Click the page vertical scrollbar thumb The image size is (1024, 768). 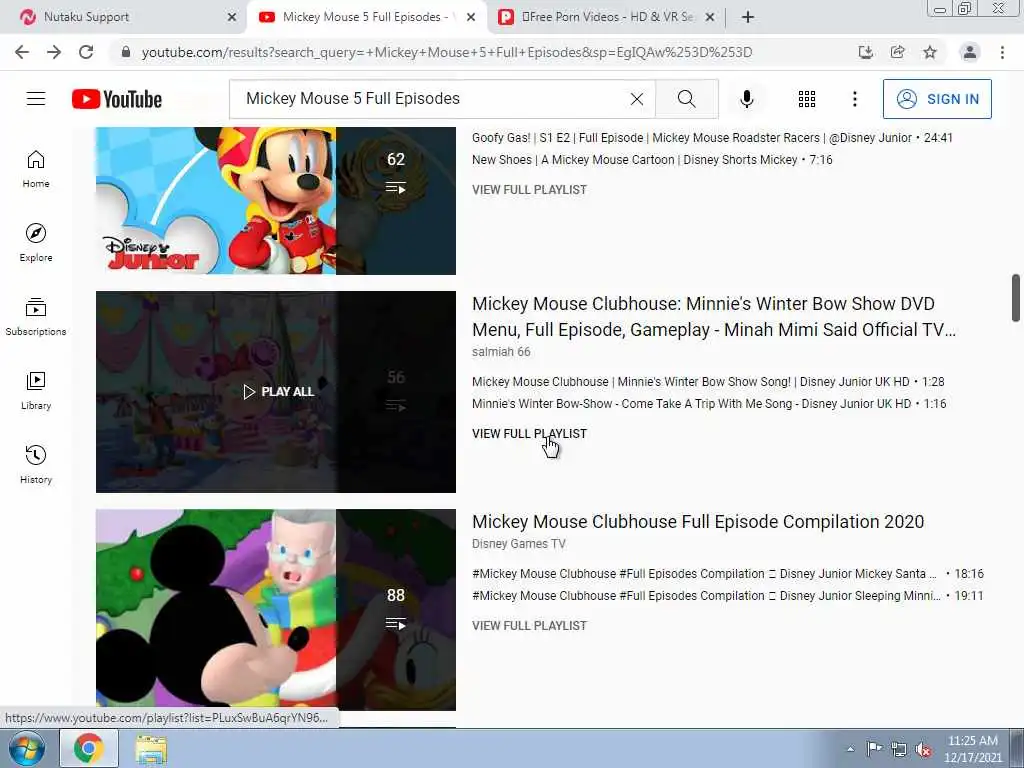(1016, 298)
